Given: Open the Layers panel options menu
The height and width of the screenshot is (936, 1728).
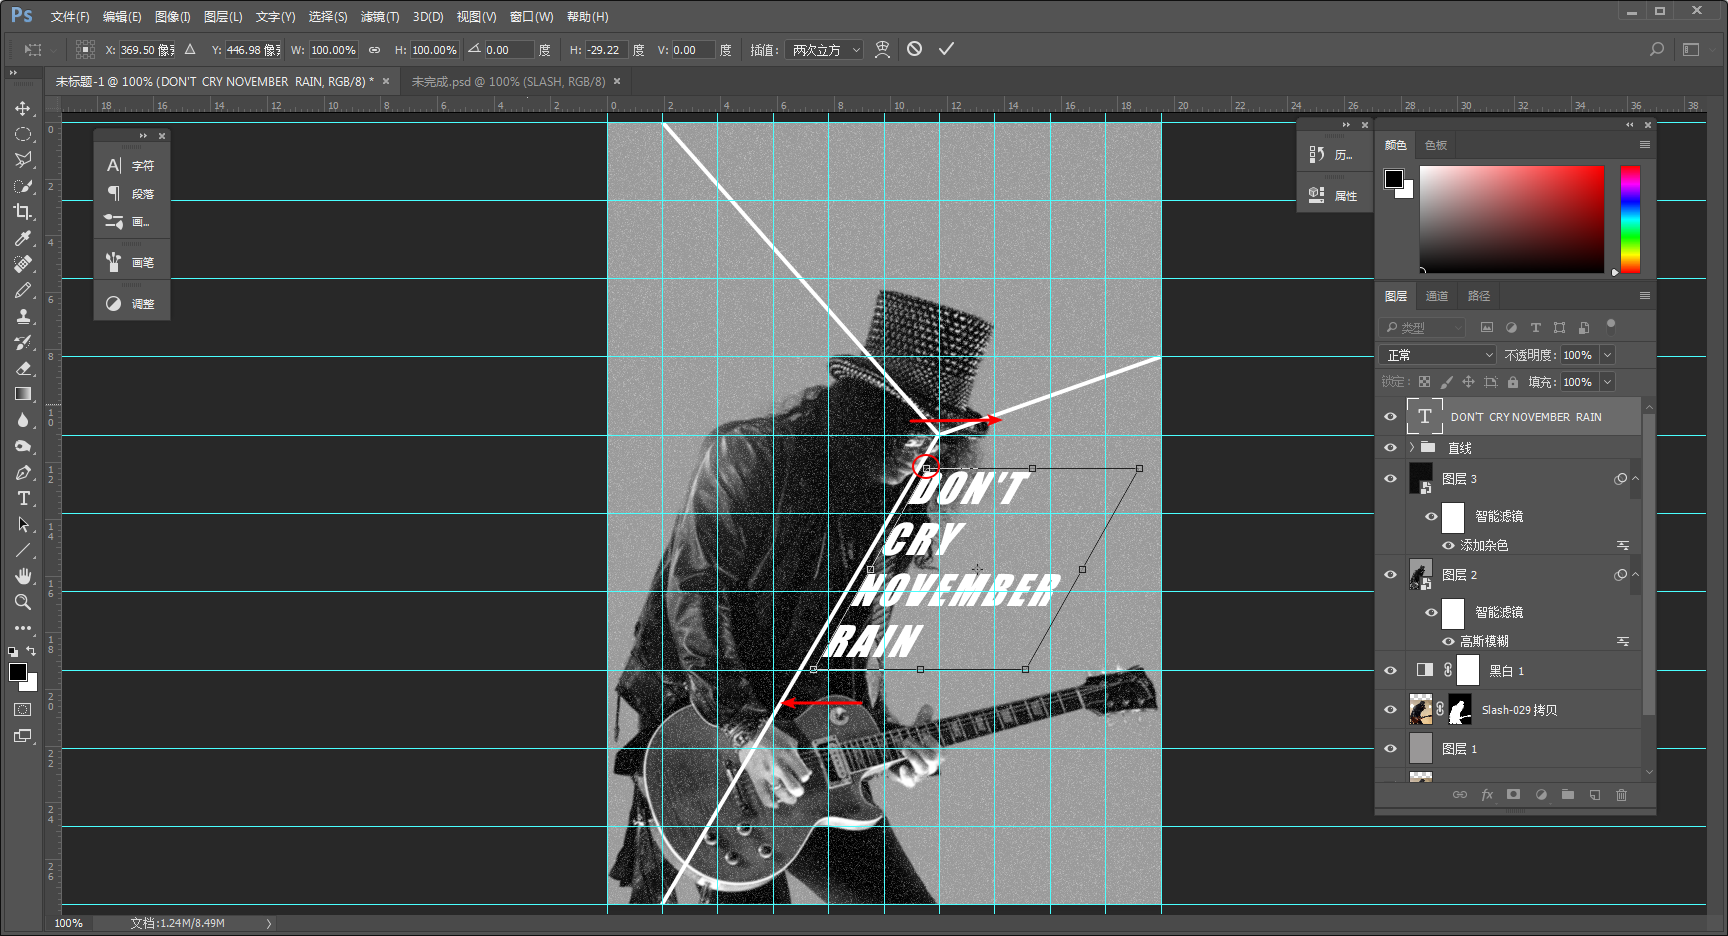Looking at the screenshot, I should (1644, 296).
